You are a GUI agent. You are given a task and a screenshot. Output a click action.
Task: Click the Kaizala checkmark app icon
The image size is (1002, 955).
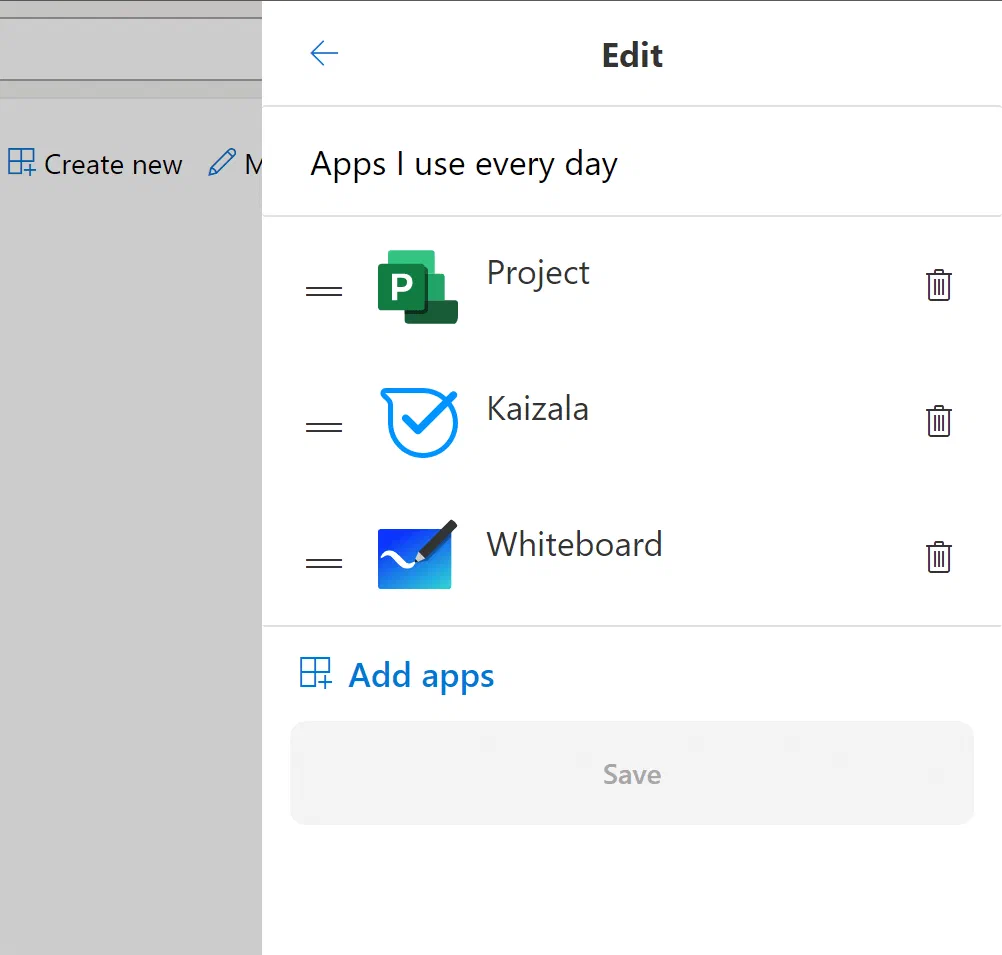[419, 422]
